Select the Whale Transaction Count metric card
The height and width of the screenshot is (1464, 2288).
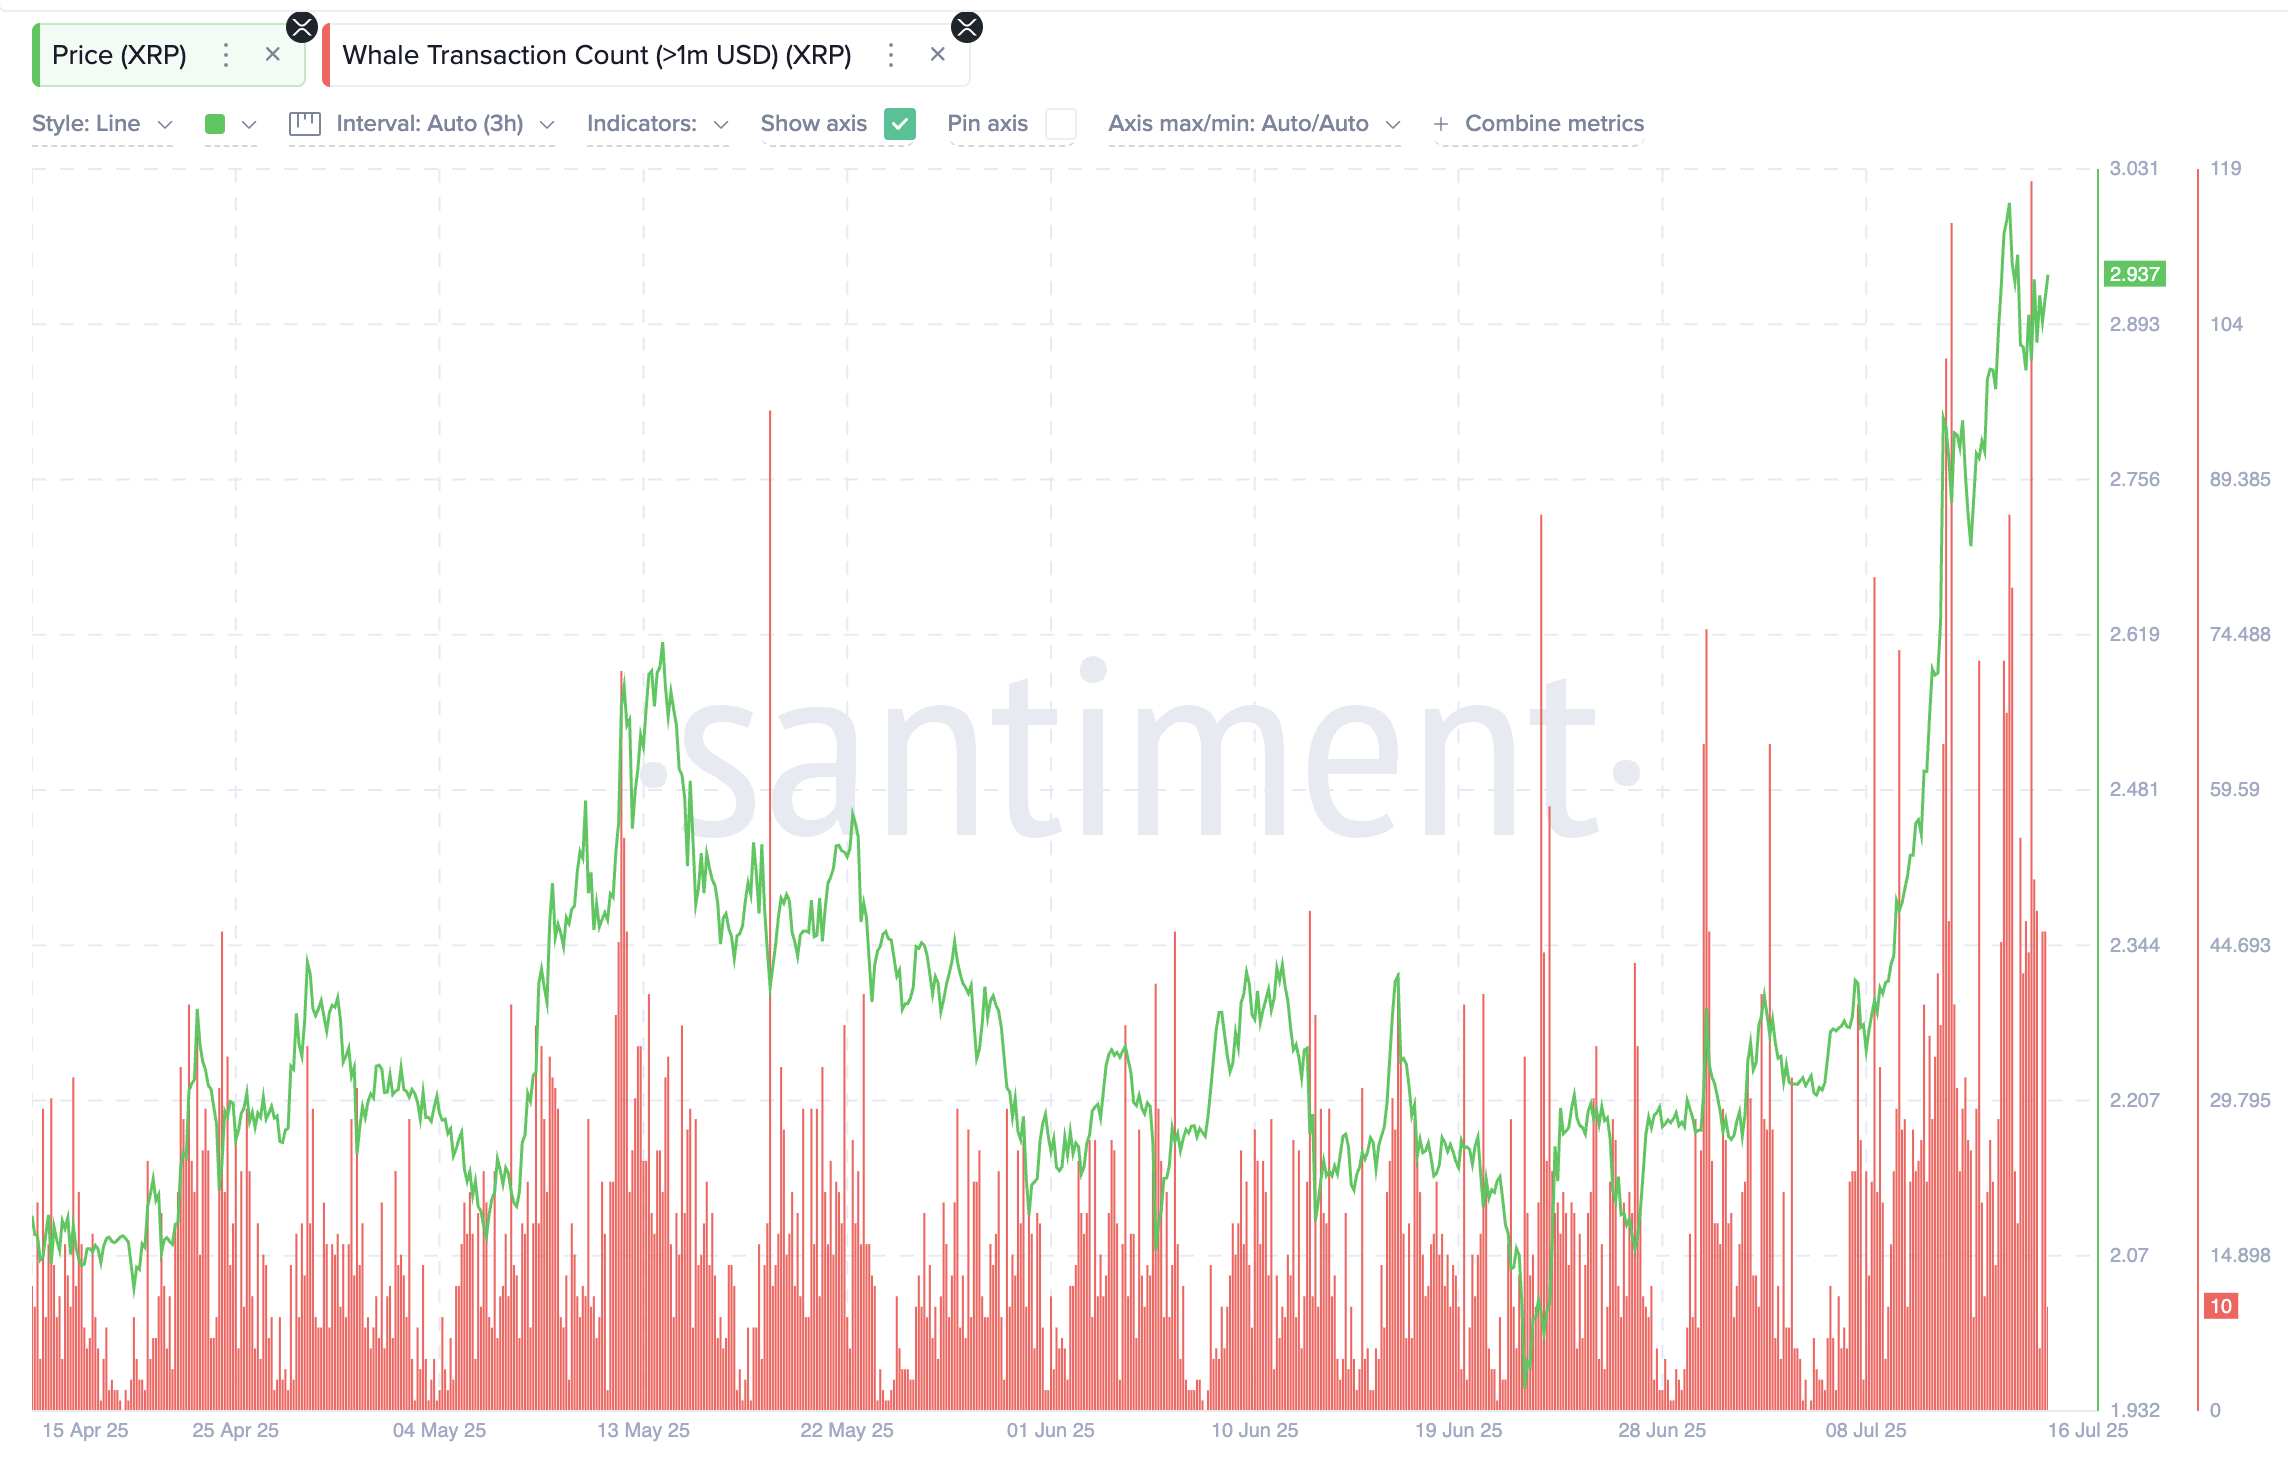point(597,55)
